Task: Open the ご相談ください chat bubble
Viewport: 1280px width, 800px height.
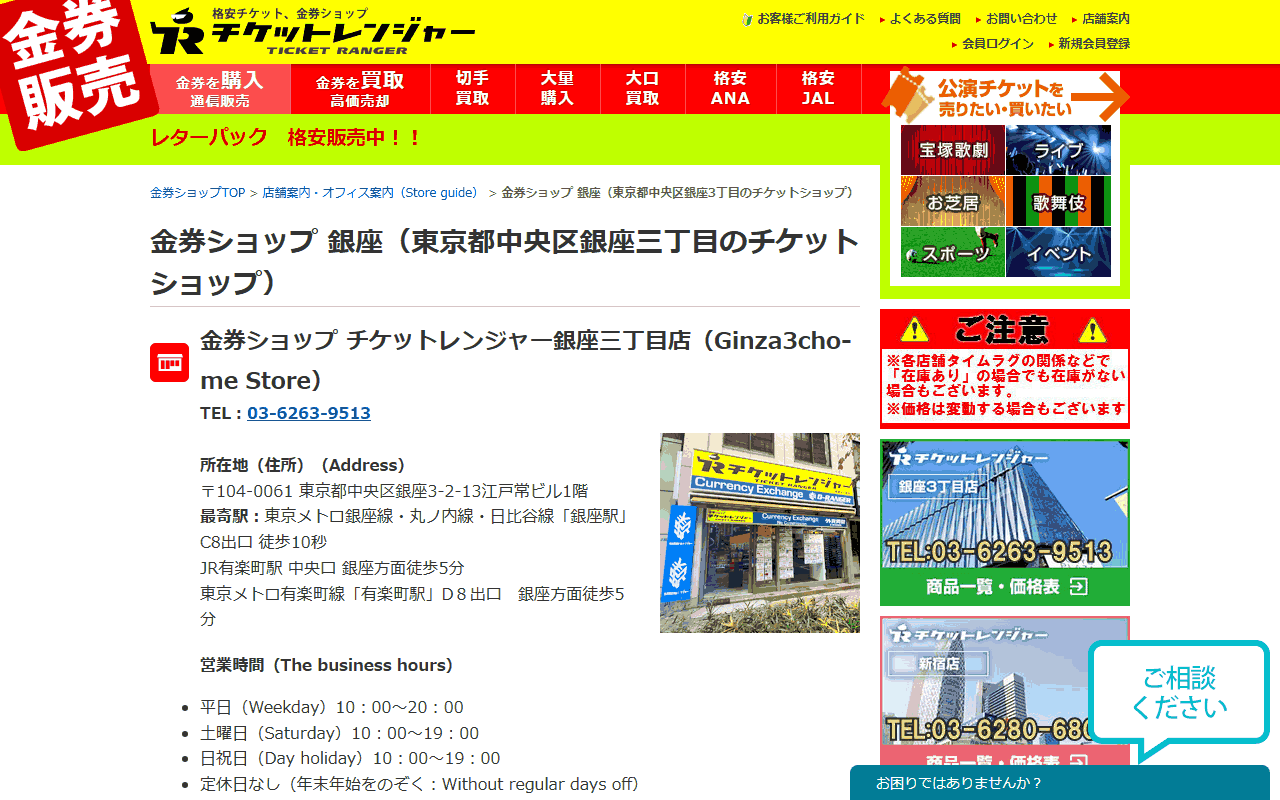Action: point(1179,693)
